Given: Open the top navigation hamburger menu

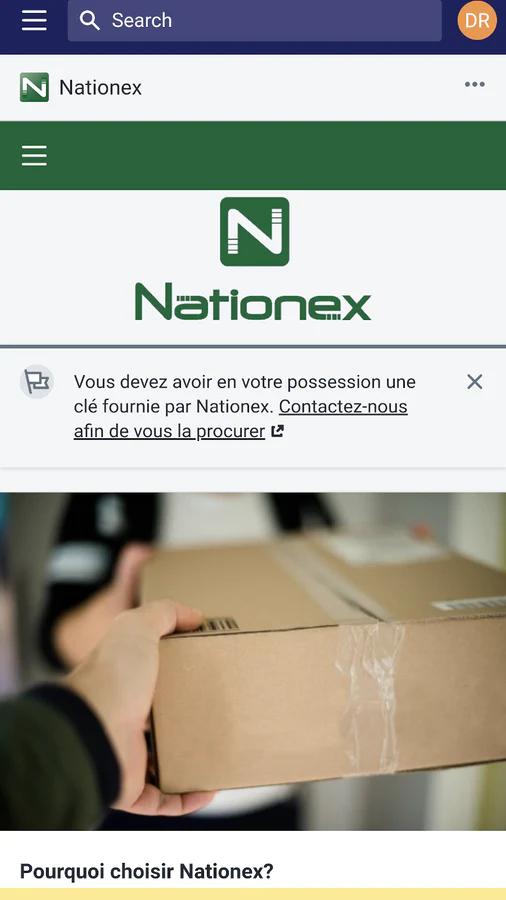Looking at the screenshot, I should tap(34, 20).
